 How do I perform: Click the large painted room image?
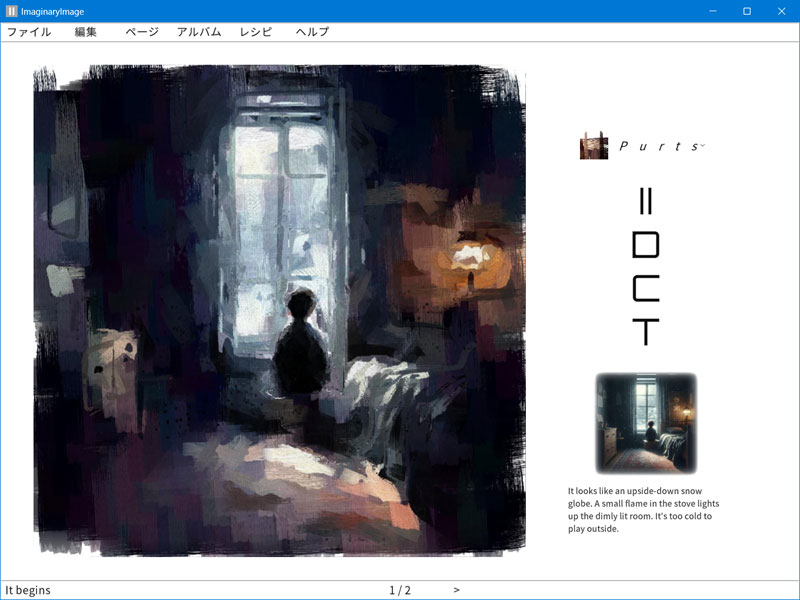pos(280,310)
